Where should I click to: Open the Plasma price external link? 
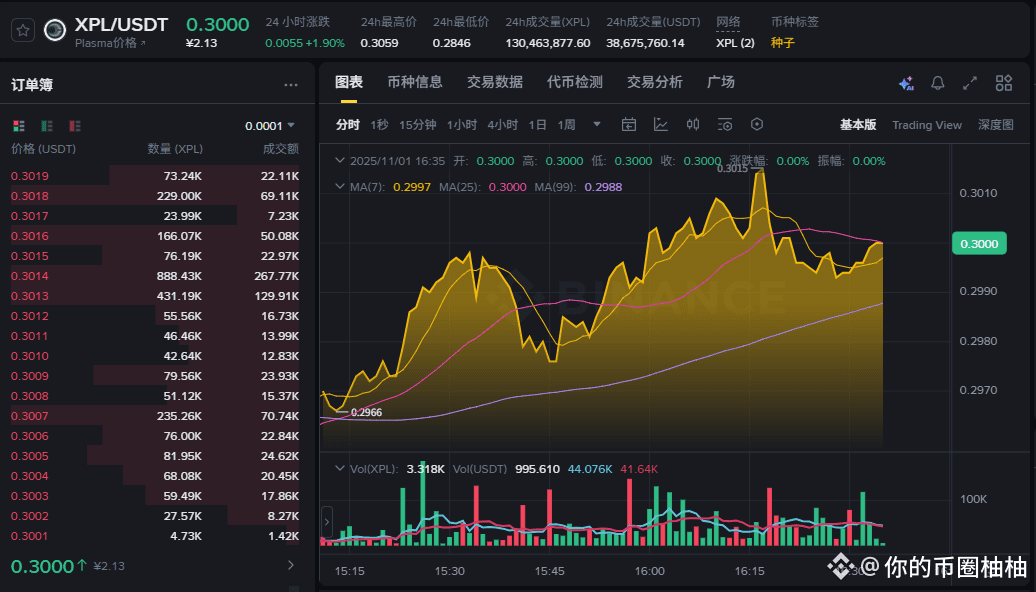(x=110, y=43)
